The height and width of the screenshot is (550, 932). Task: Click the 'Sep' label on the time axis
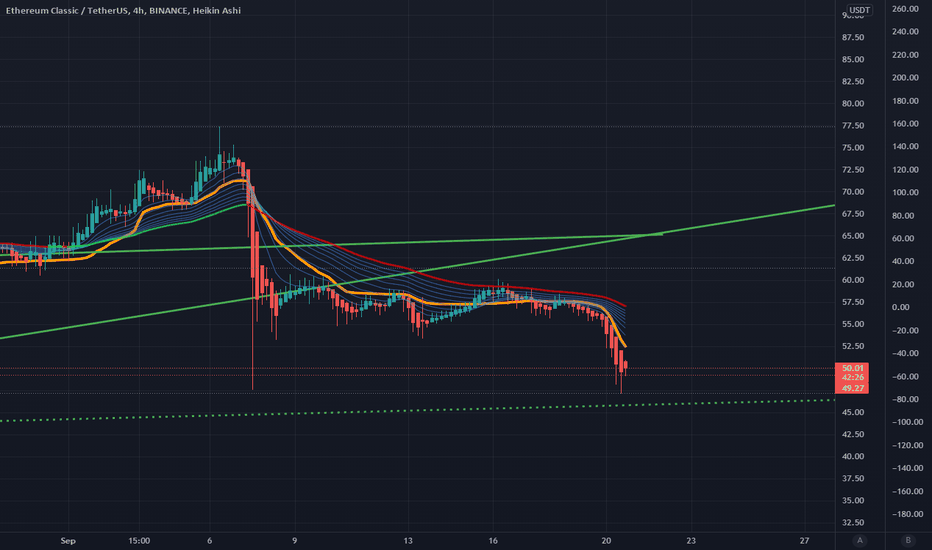click(x=68, y=540)
